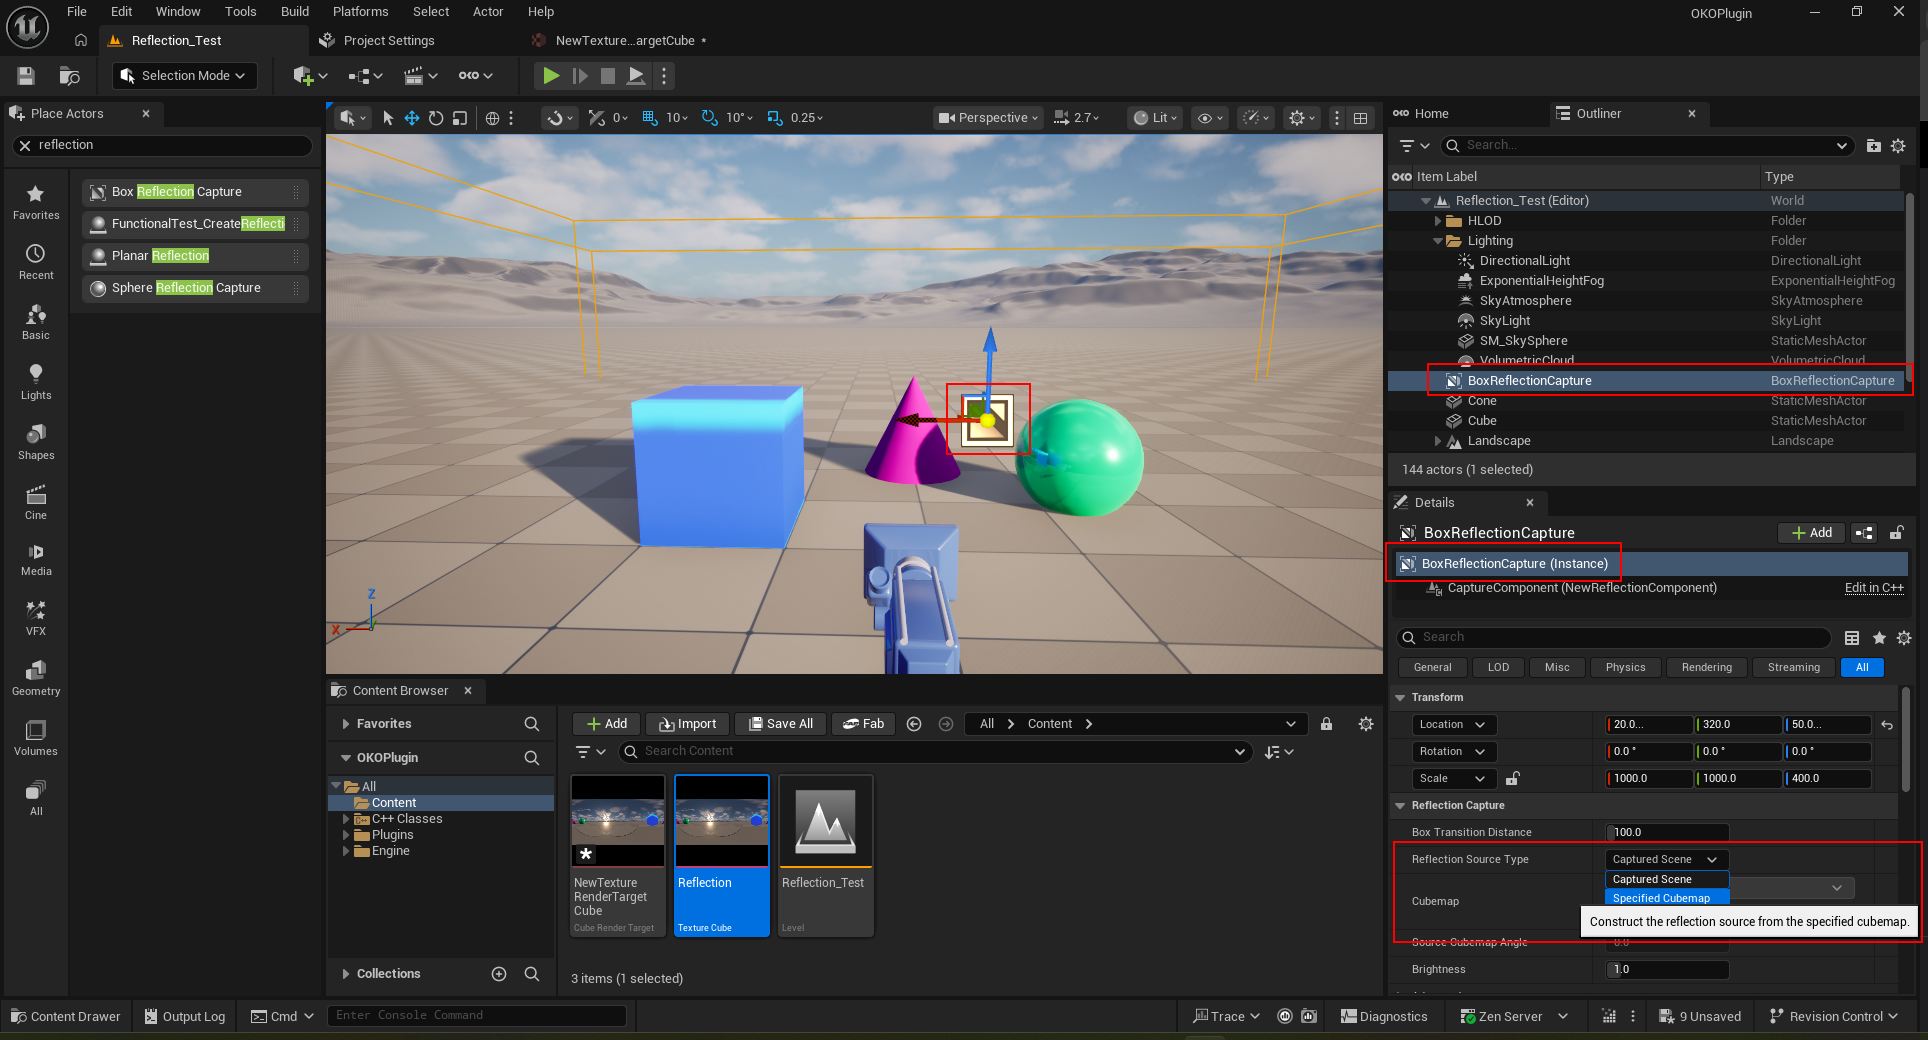Open the Build menu
1928x1040 pixels.
(295, 12)
